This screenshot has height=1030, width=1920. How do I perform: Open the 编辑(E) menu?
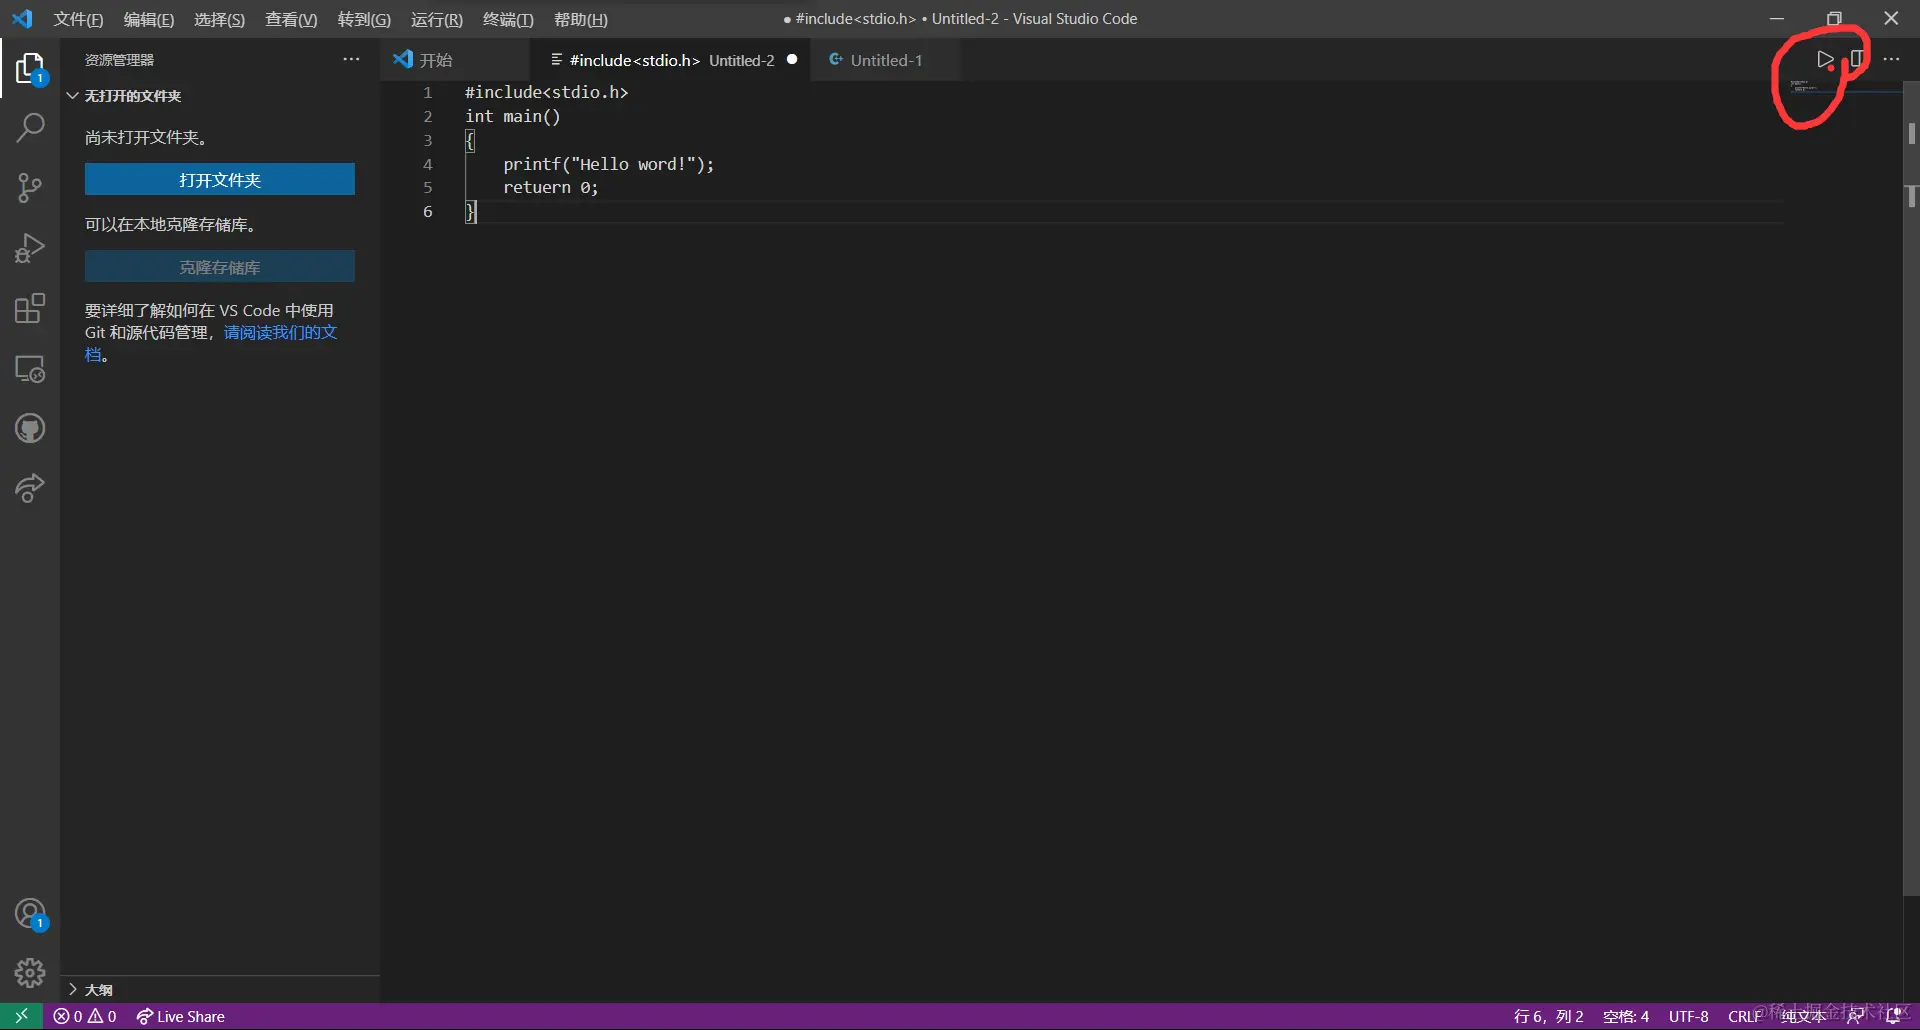point(148,20)
